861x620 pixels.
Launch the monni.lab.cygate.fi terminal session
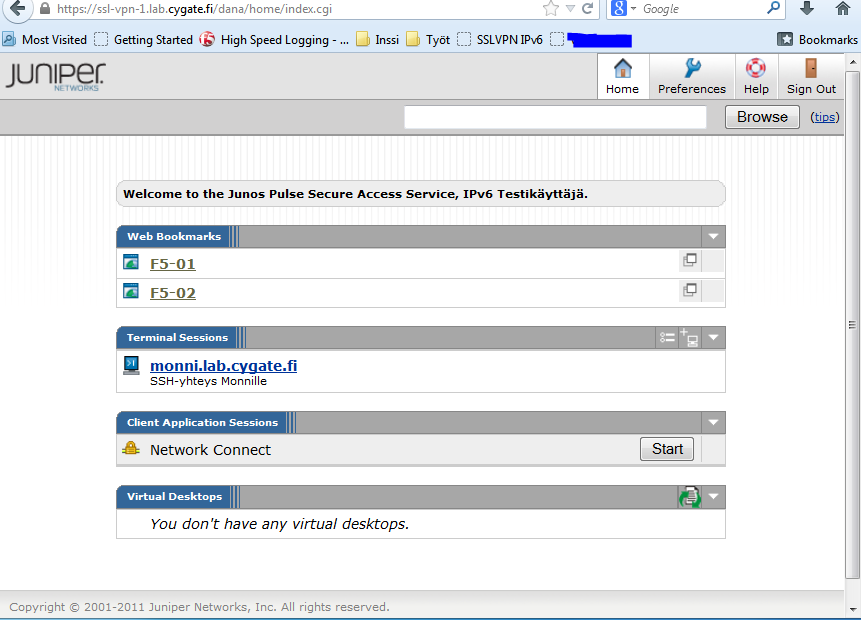[x=223, y=366]
